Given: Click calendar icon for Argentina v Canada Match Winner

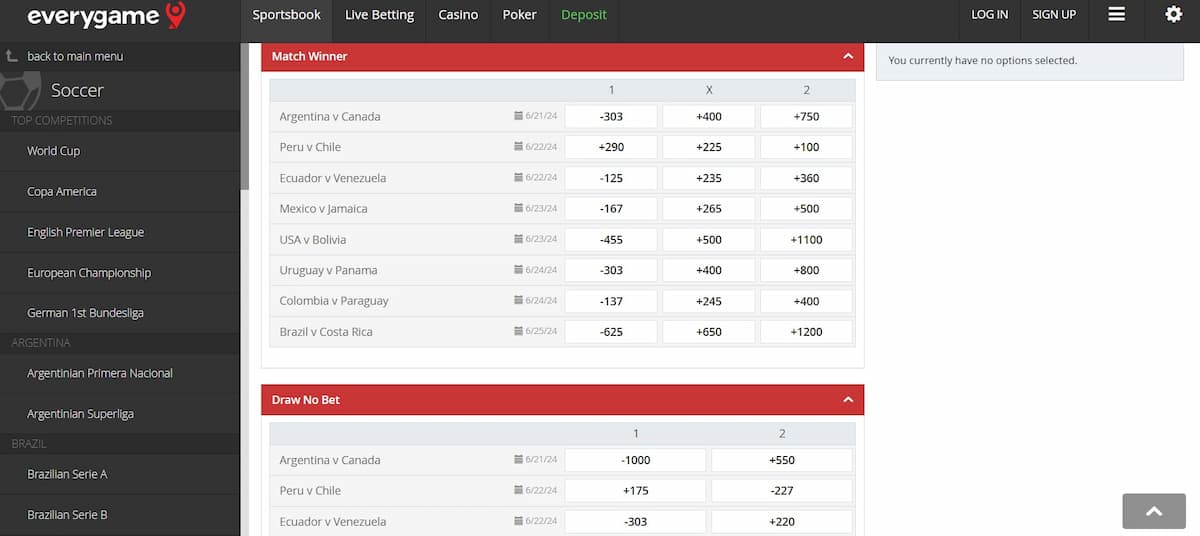Looking at the screenshot, I should coord(518,117).
